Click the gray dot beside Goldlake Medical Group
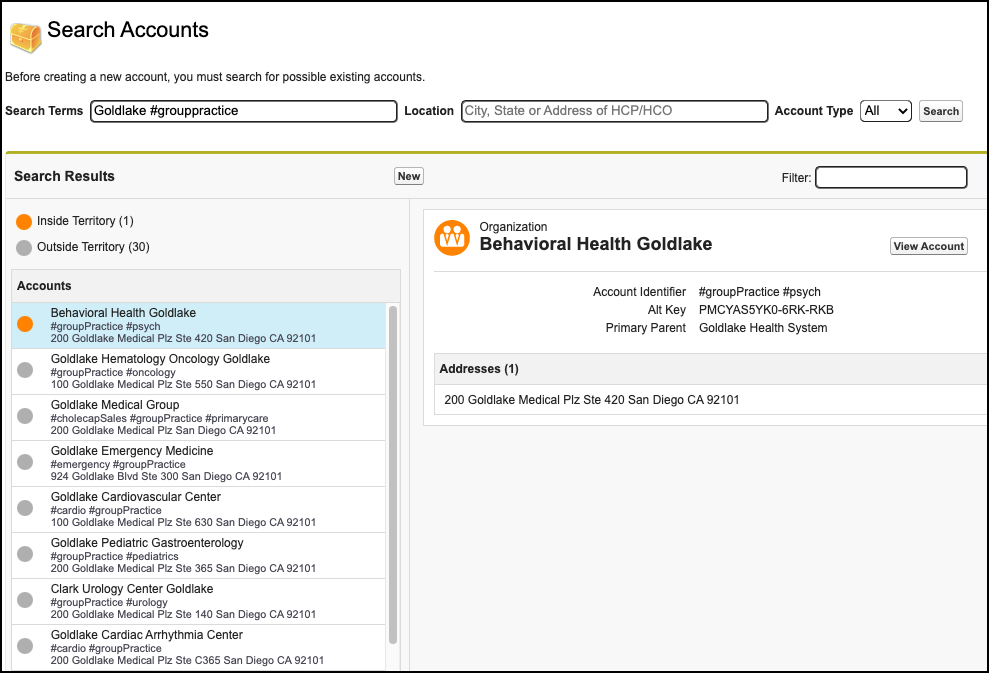This screenshot has height=673, width=989. point(25,417)
